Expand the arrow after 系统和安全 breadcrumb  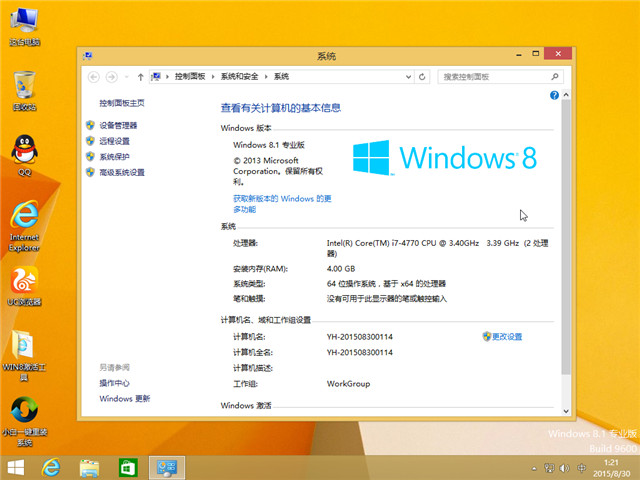tap(266, 77)
